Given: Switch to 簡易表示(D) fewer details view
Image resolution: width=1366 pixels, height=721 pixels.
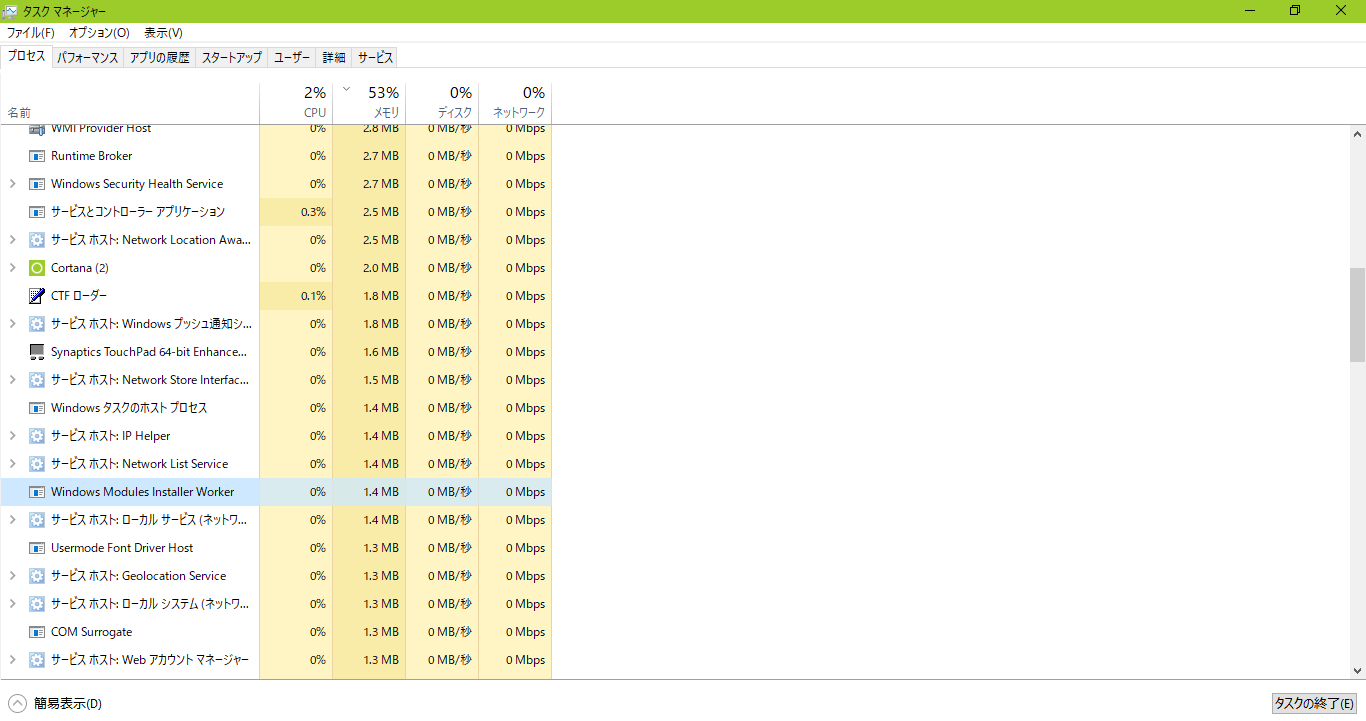Looking at the screenshot, I should [x=56, y=704].
